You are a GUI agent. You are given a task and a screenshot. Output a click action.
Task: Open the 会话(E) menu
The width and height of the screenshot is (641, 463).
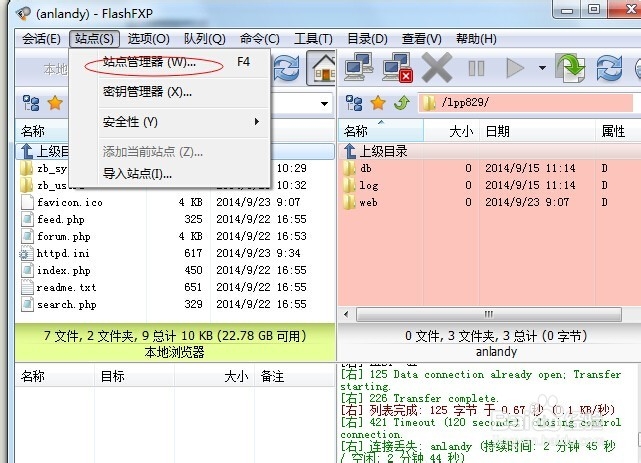pyautogui.click(x=41, y=39)
